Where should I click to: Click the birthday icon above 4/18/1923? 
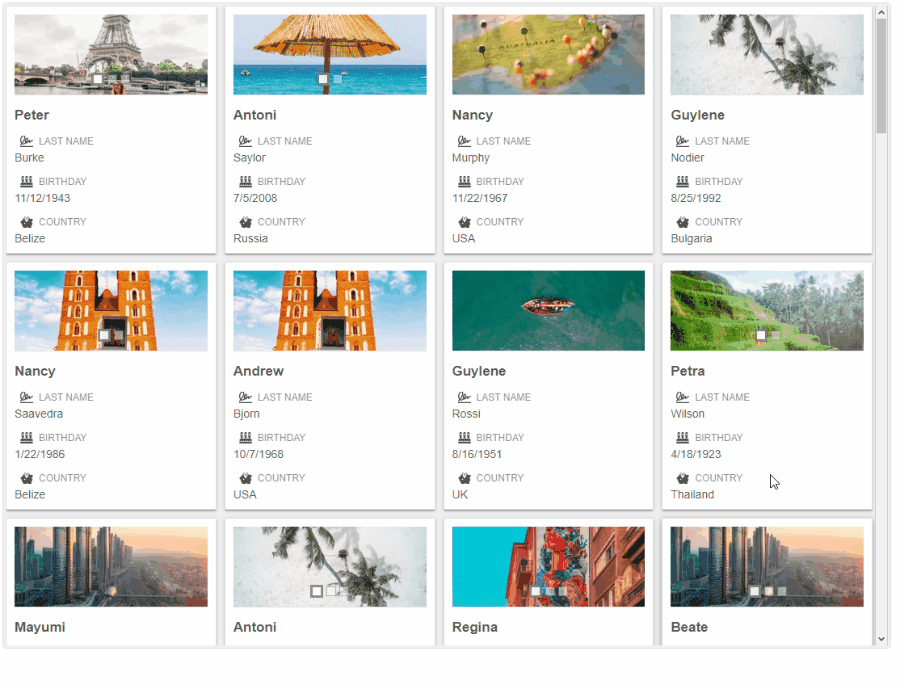point(682,438)
